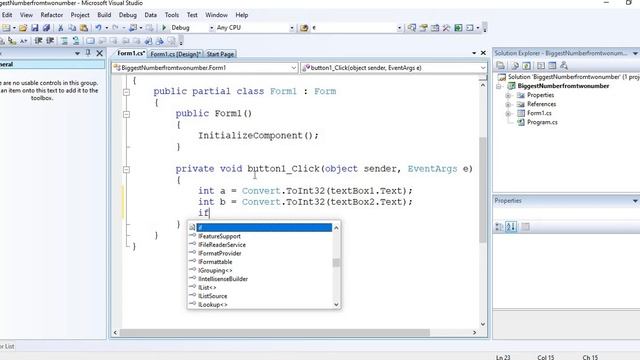
Task: Expand Form1.cs node in Solution Explorer
Action: (508, 113)
